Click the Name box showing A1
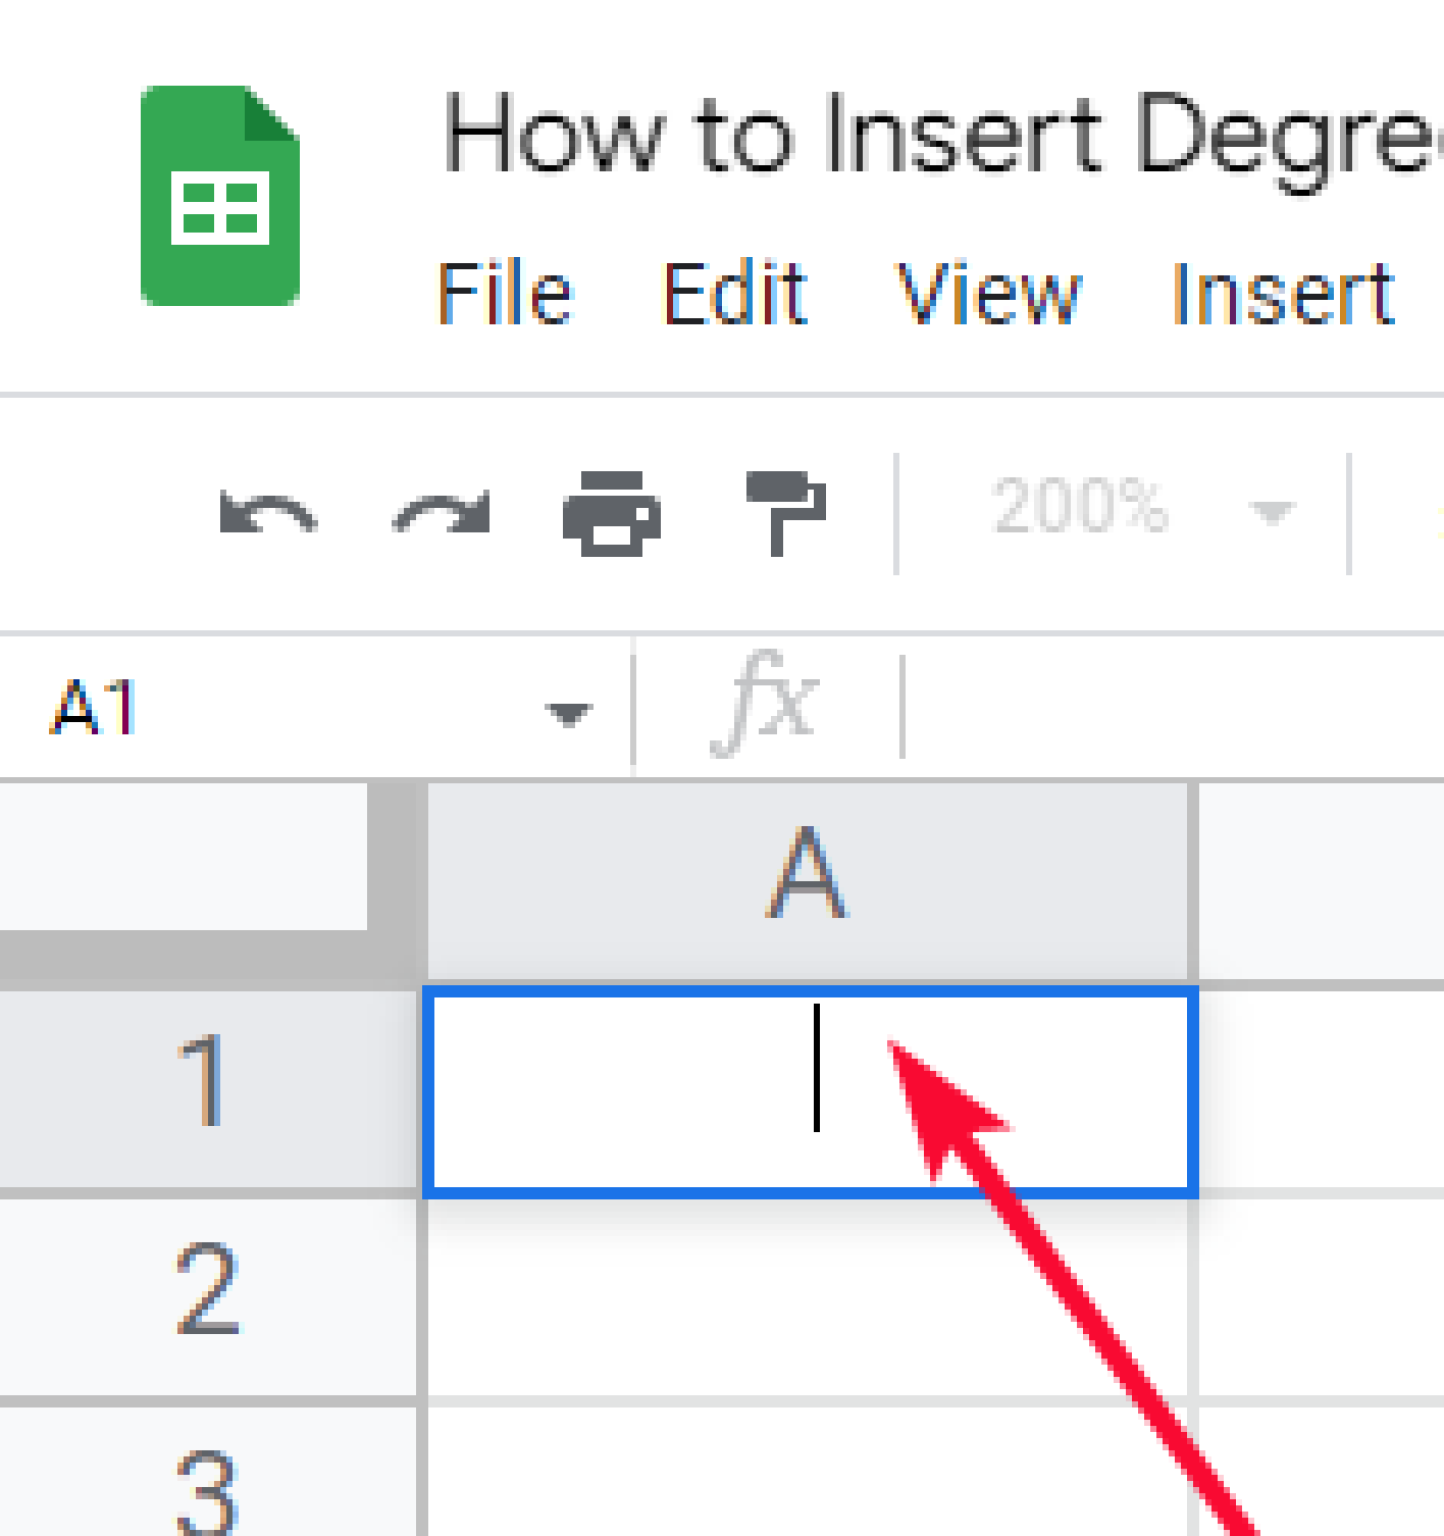Screen dimensions: 1444x1536 [x=315, y=708]
